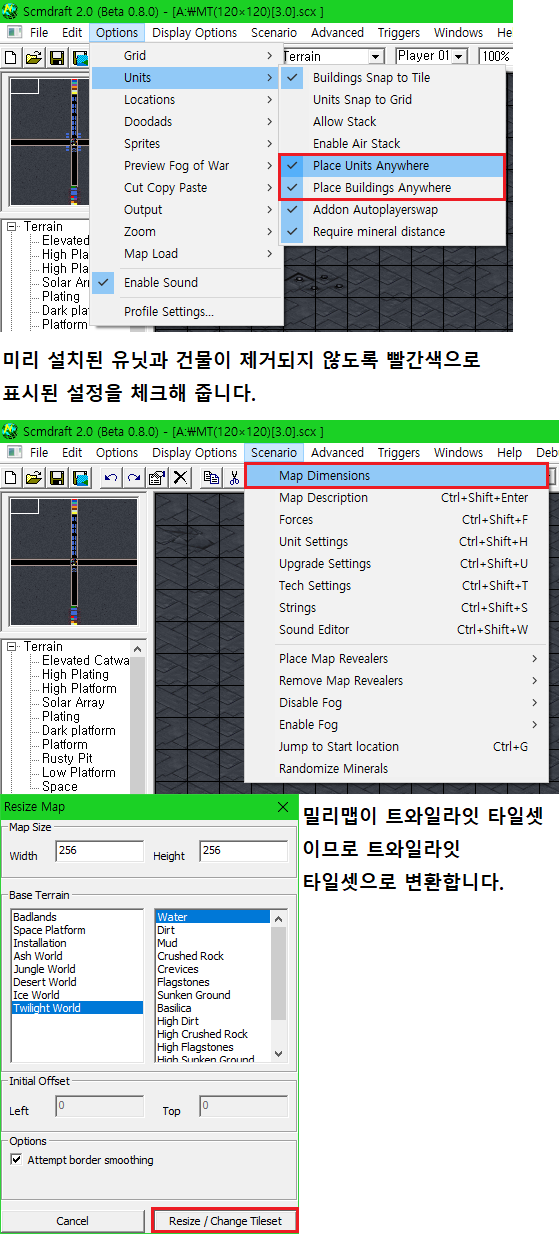Select Low Platform tree item
The image size is (559, 1234).
[79, 773]
